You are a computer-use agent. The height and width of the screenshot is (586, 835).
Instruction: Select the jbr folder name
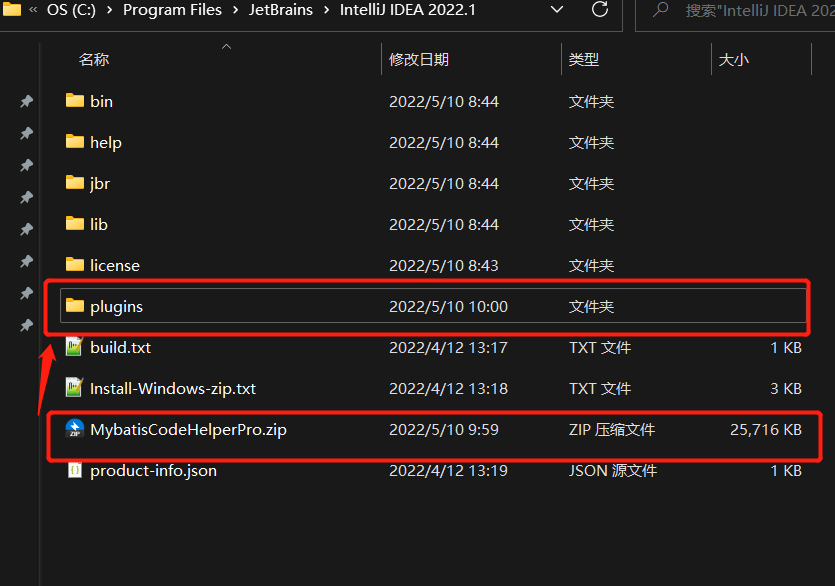pos(100,183)
